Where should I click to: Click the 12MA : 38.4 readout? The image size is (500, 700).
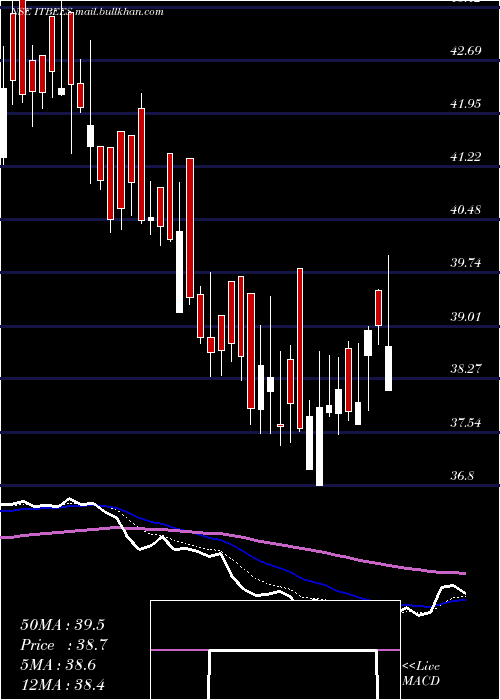(62, 684)
